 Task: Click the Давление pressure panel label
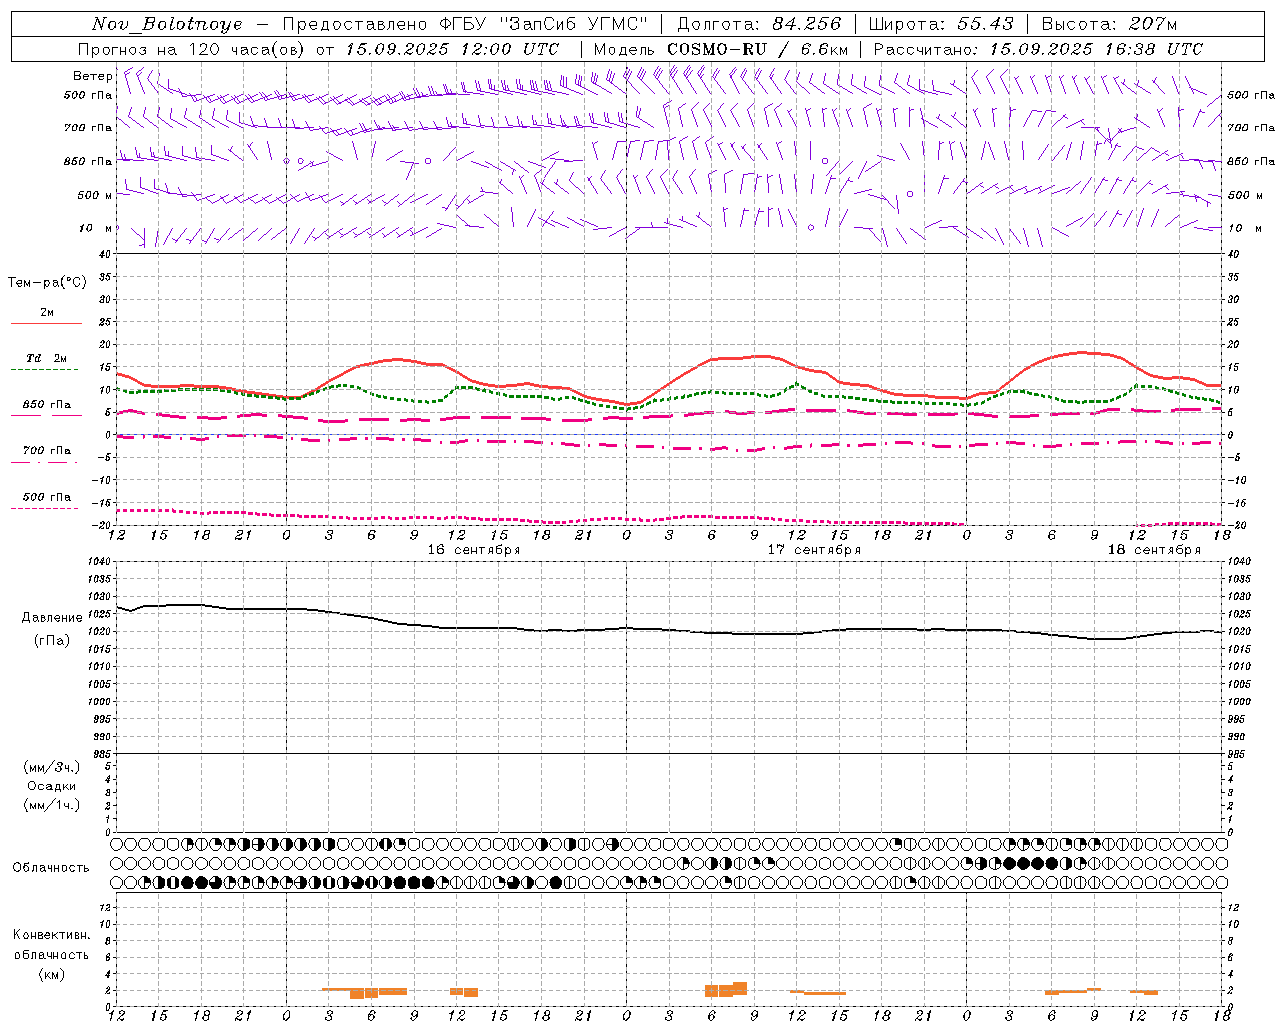pos(52,618)
